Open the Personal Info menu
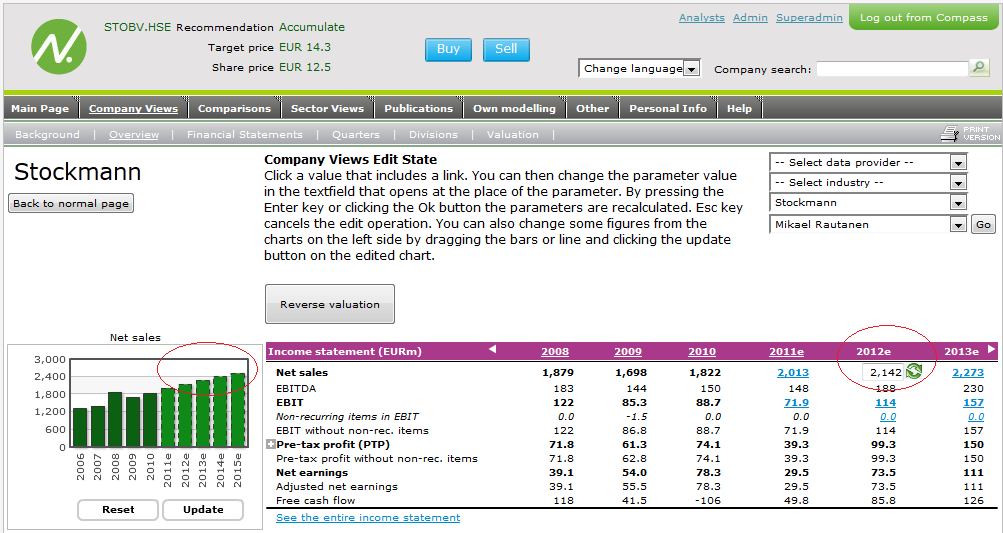Image resolution: width=1003 pixels, height=533 pixels. coord(668,108)
